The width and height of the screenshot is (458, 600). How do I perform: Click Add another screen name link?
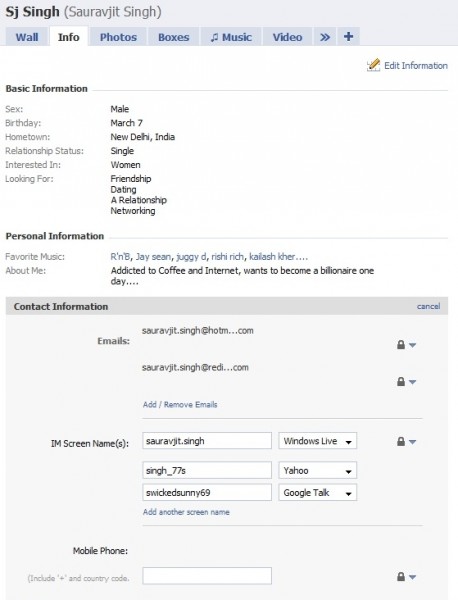(186, 512)
